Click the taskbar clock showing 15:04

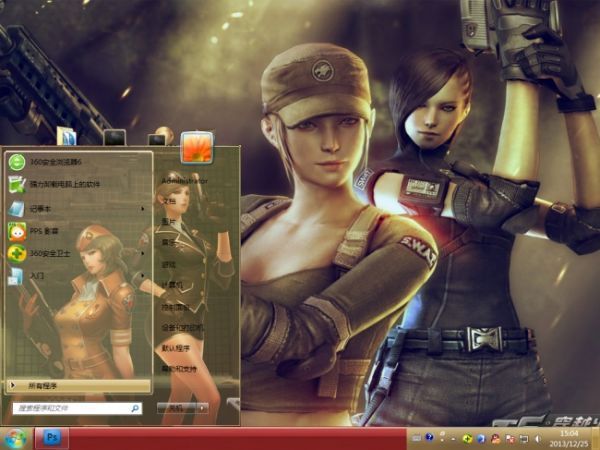click(x=569, y=439)
